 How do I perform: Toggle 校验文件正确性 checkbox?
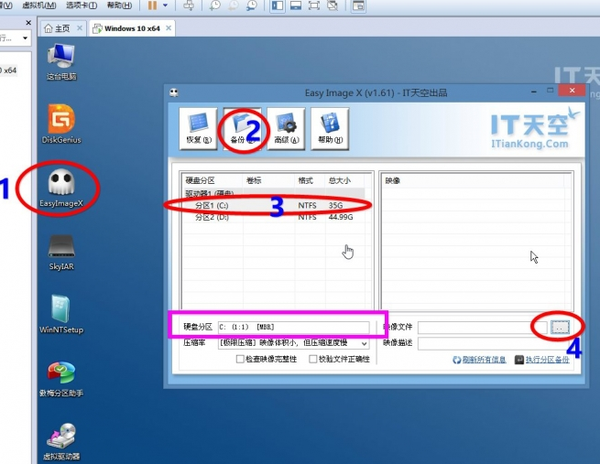pyautogui.click(x=313, y=359)
